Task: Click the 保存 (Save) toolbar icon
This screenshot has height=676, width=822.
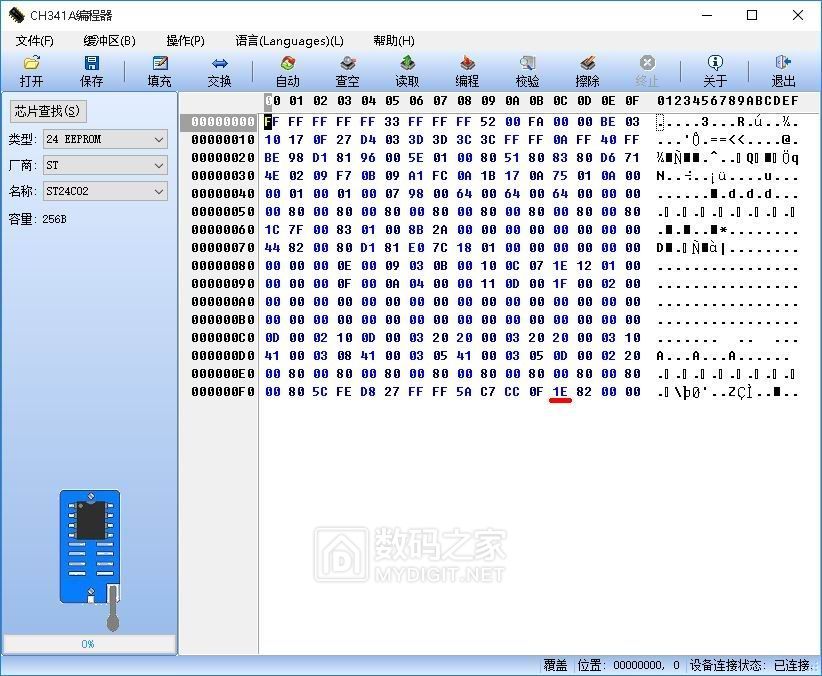Action: click(x=91, y=71)
